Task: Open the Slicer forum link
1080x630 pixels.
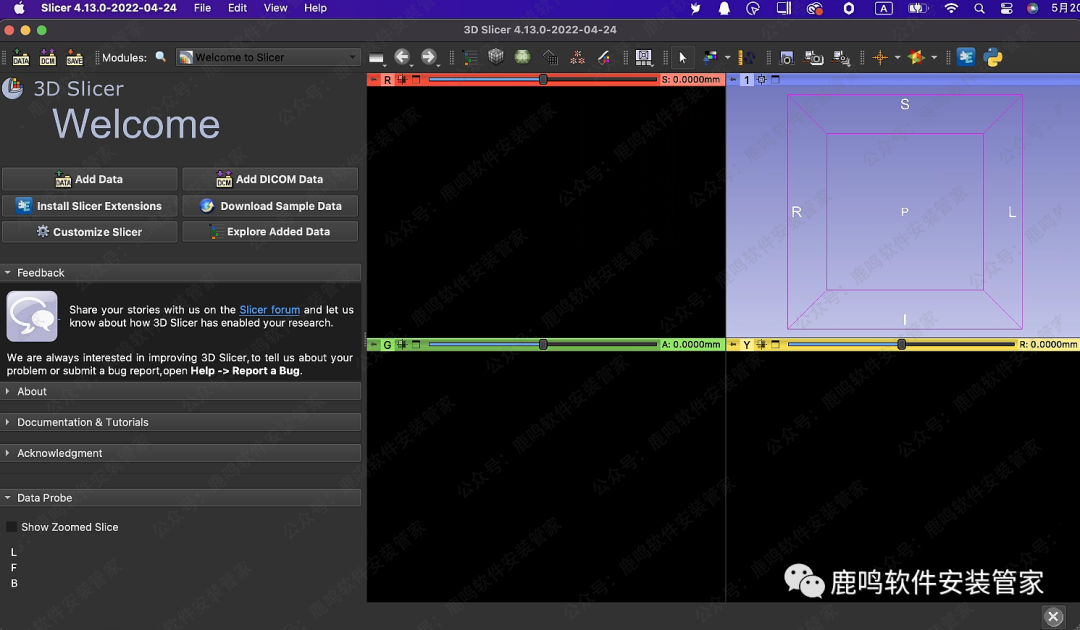Action: (x=269, y=310)
